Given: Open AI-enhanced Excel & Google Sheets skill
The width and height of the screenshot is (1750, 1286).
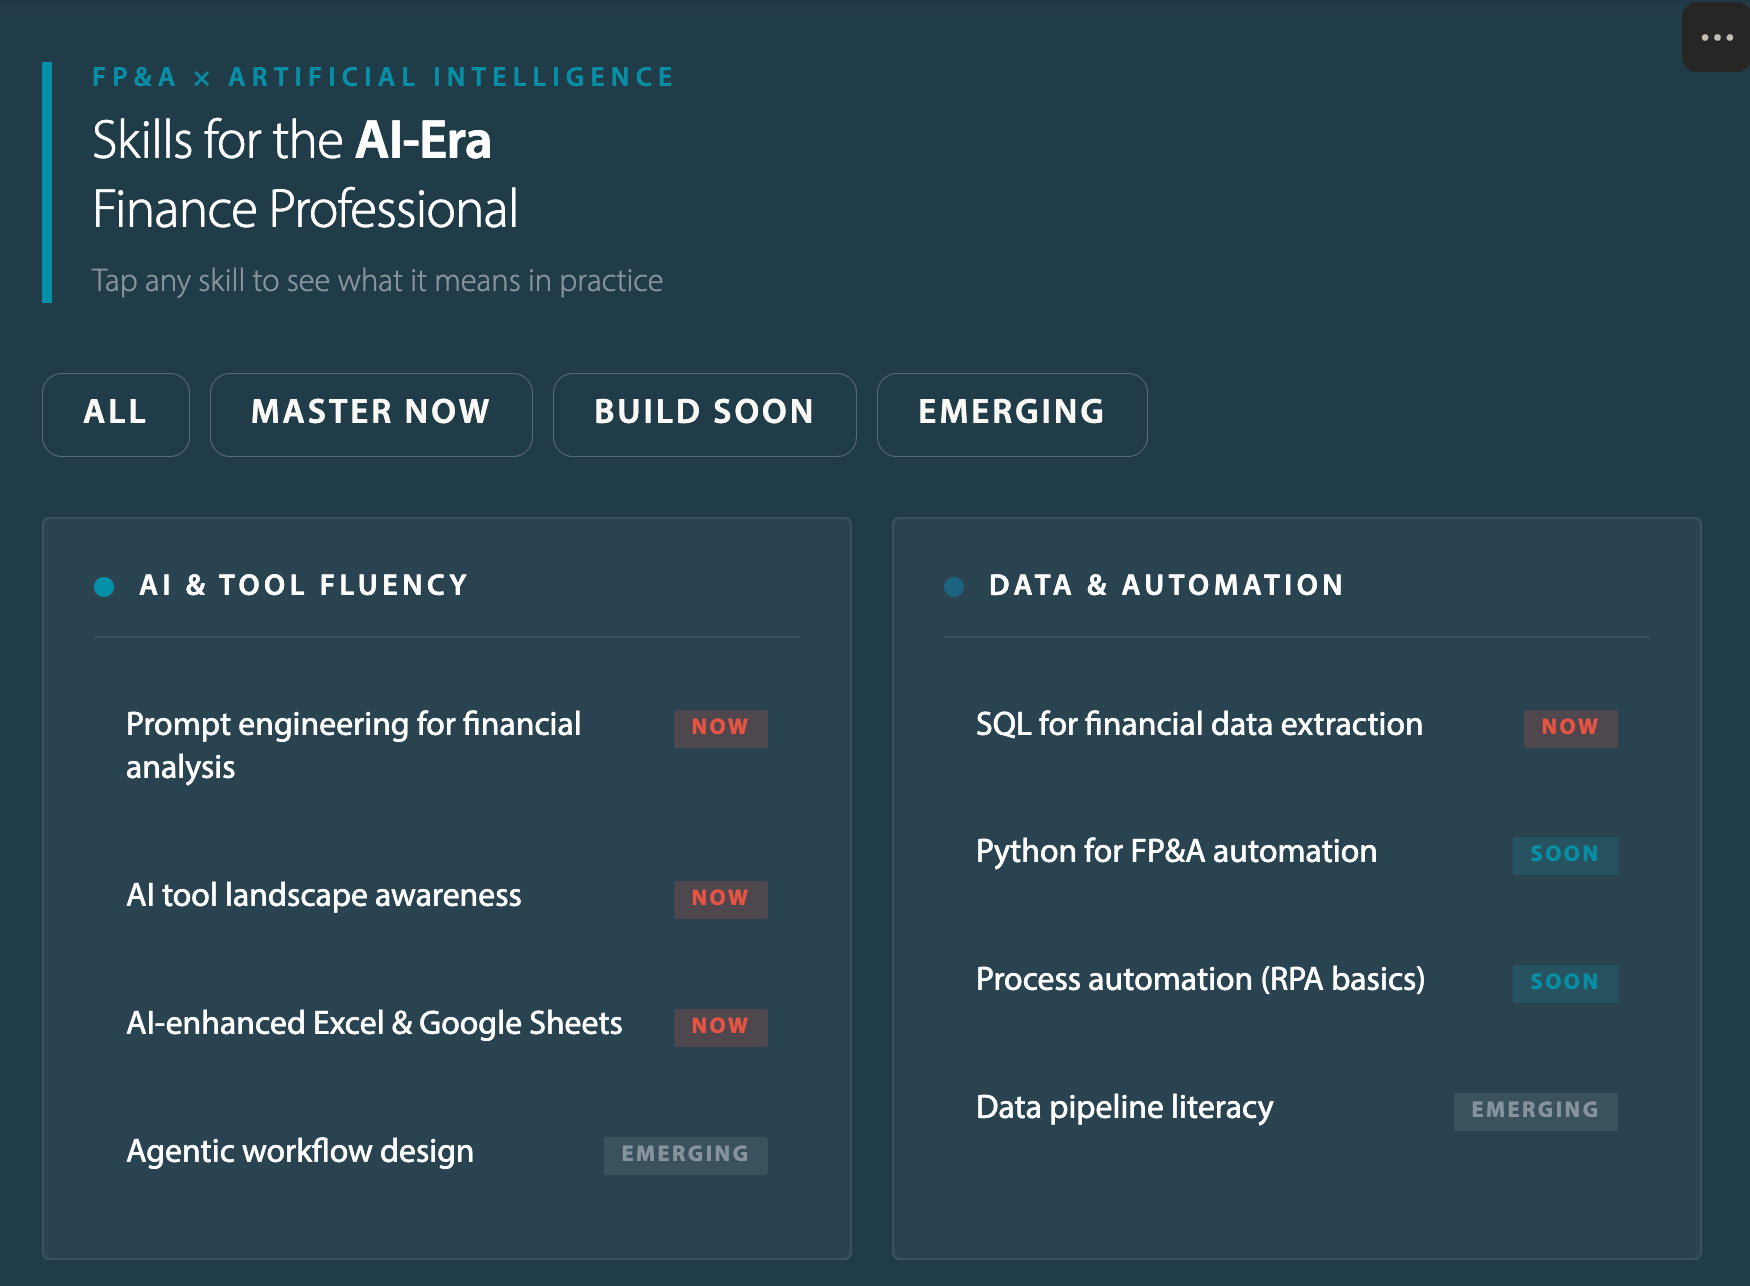Looking at the screenshot, I should tap(374, 1023).
